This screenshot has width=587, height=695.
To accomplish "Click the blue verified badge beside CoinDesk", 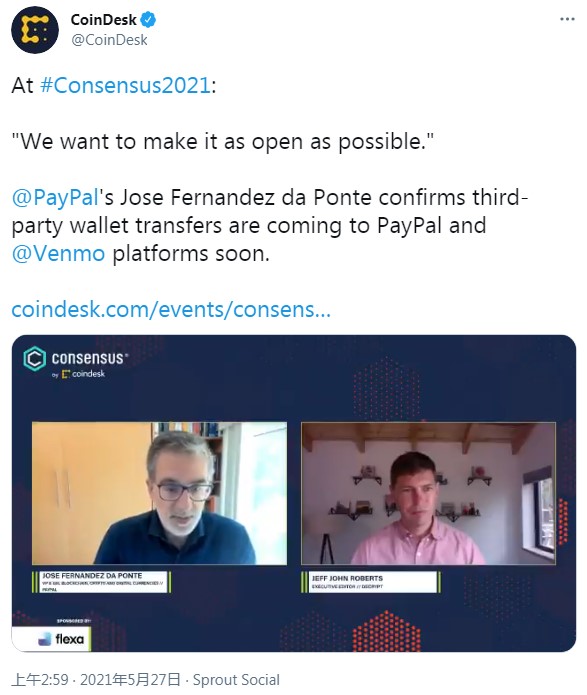I will tap(148, 20).
